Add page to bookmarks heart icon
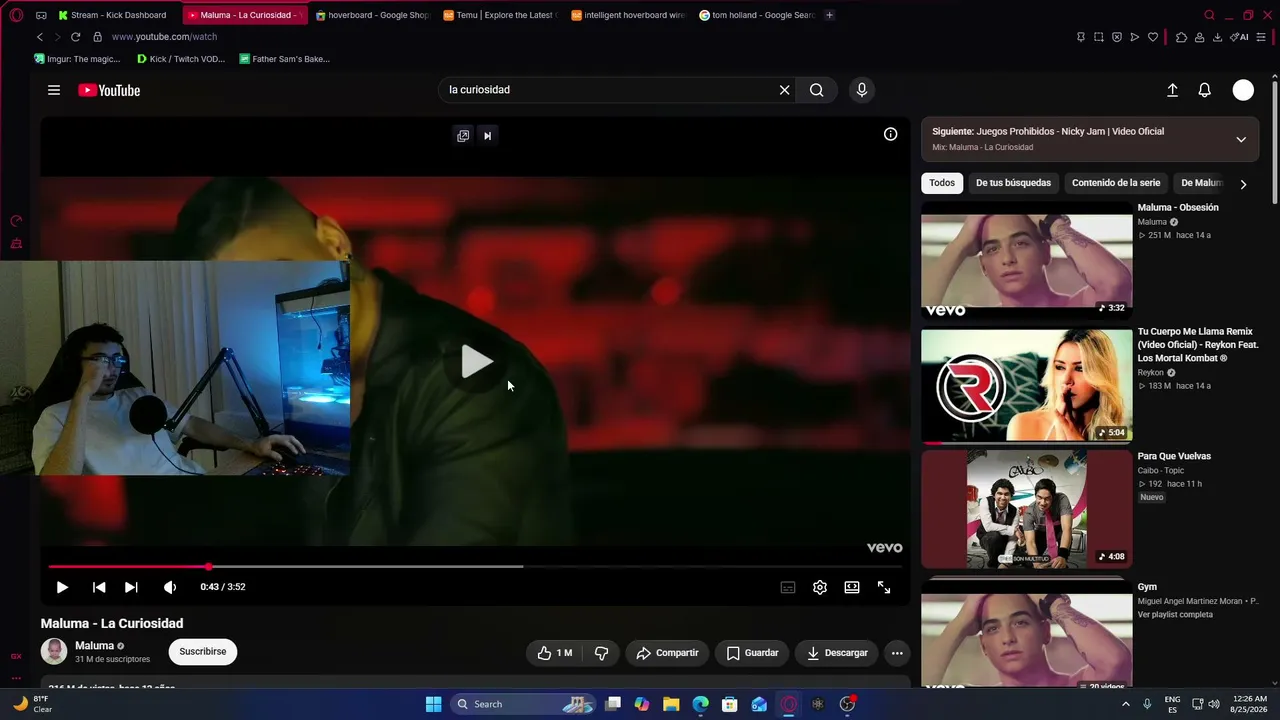This screenshot has width=1280, height=720. pyautogui.click(x=1153, y=37)
